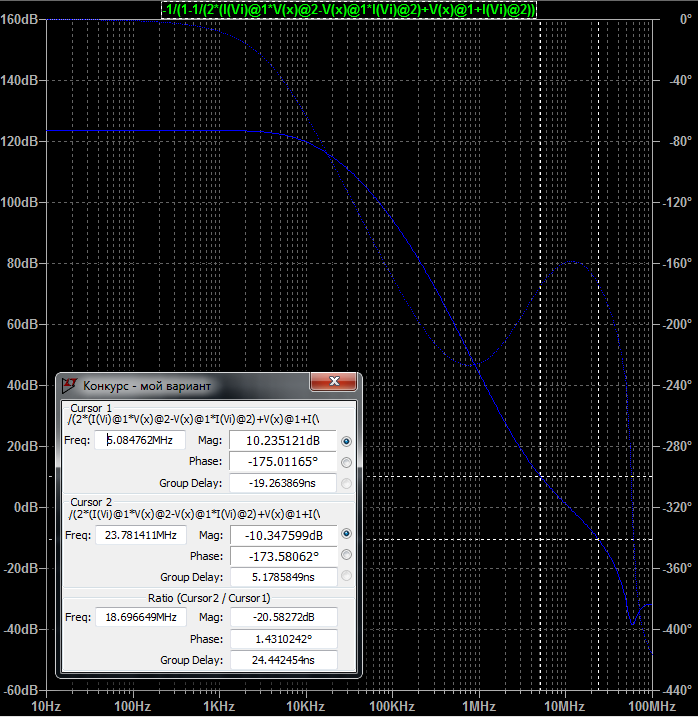This screenshot has height=717, width=698.
Task: Click the 0dB left axis label
Action: 27,507
